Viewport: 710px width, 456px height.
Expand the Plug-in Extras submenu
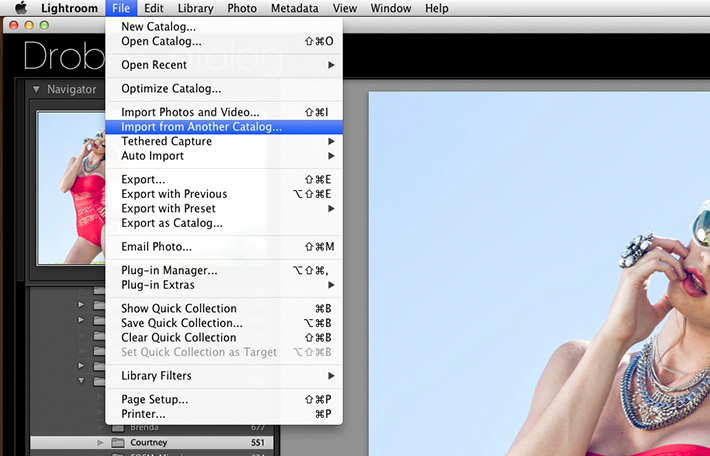(224, 285)
